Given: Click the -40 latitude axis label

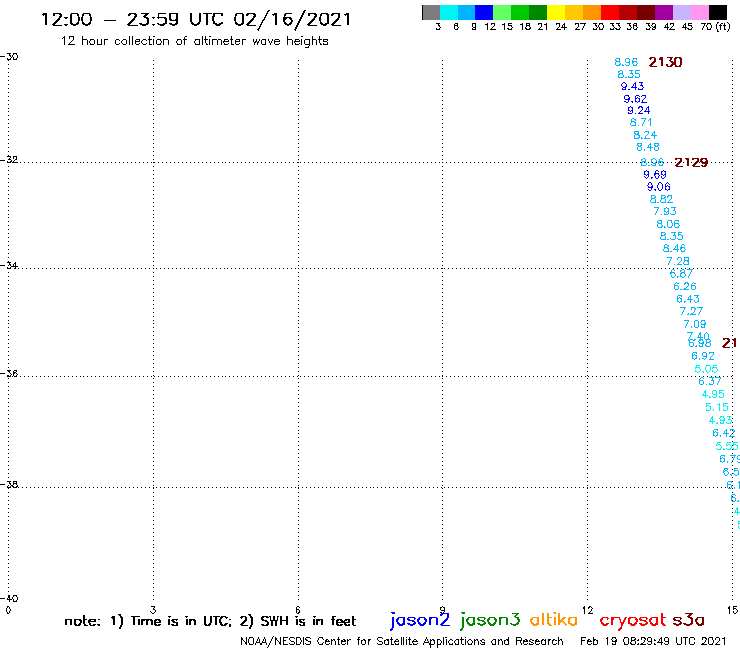Looking at the screenshot, I should (9, 599).
